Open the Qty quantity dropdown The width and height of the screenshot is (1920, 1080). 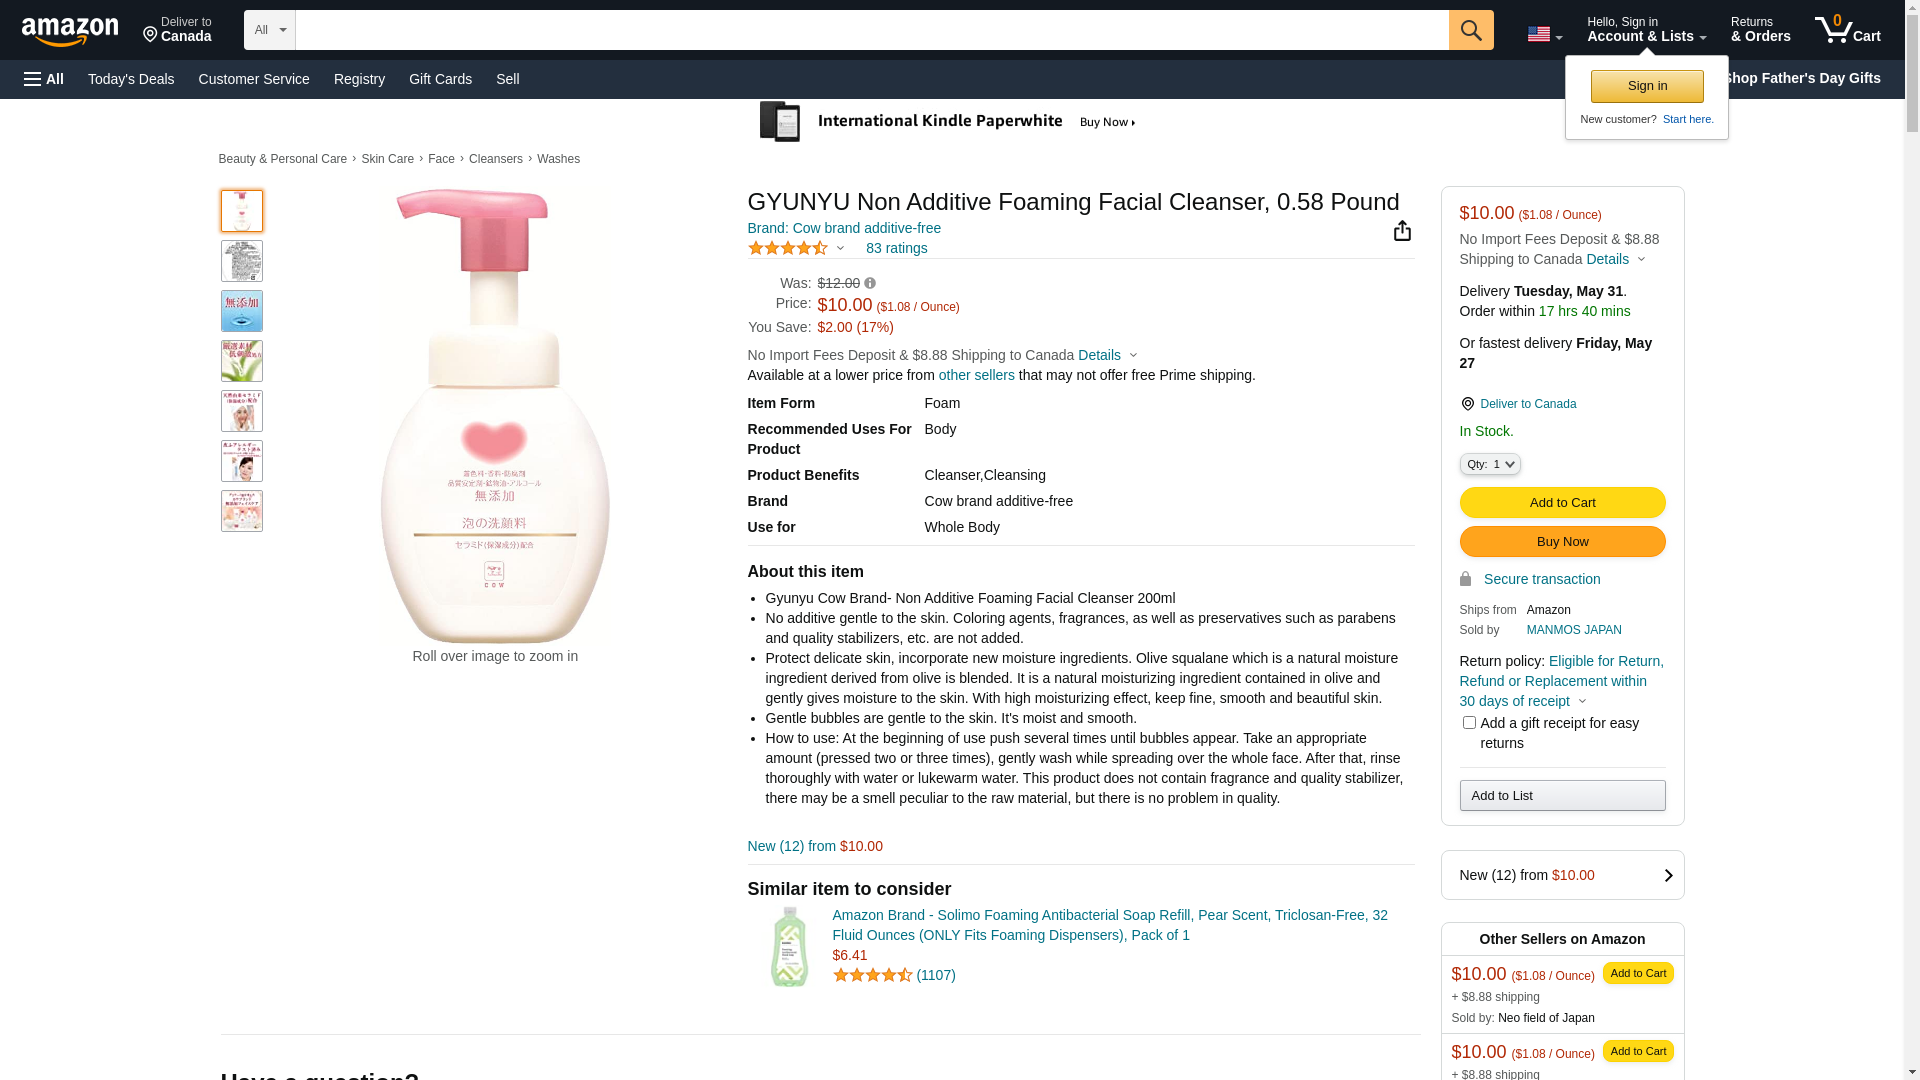click(x=1490, y=464)
